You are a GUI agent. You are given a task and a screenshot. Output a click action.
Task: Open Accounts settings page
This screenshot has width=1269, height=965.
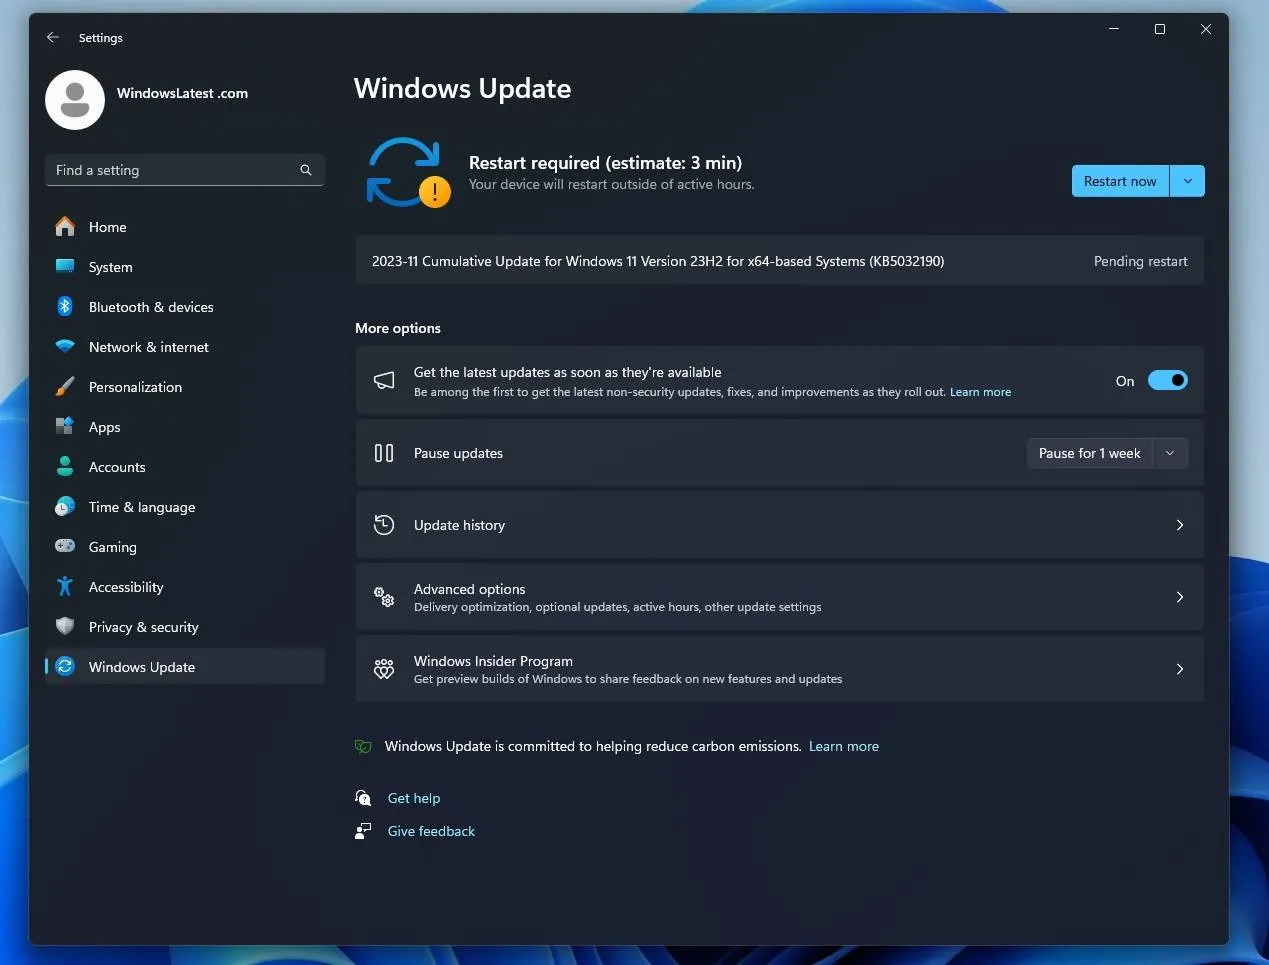pyautogui.click(x=185, y=467)
